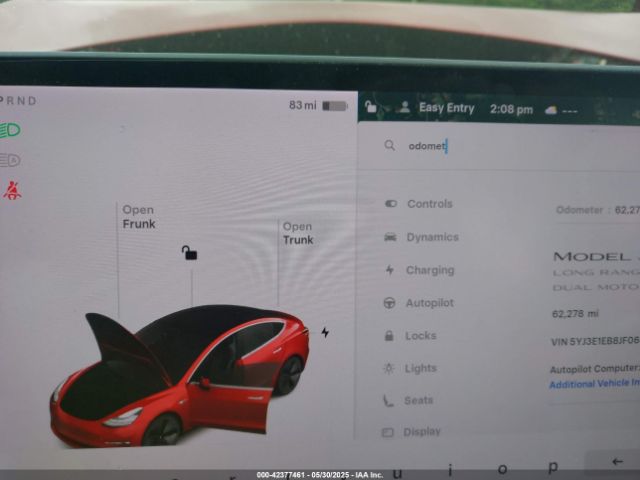Tap the Dynamics car icon
The width and height of the screenshot is (640, 480).
tap(390, 237)
